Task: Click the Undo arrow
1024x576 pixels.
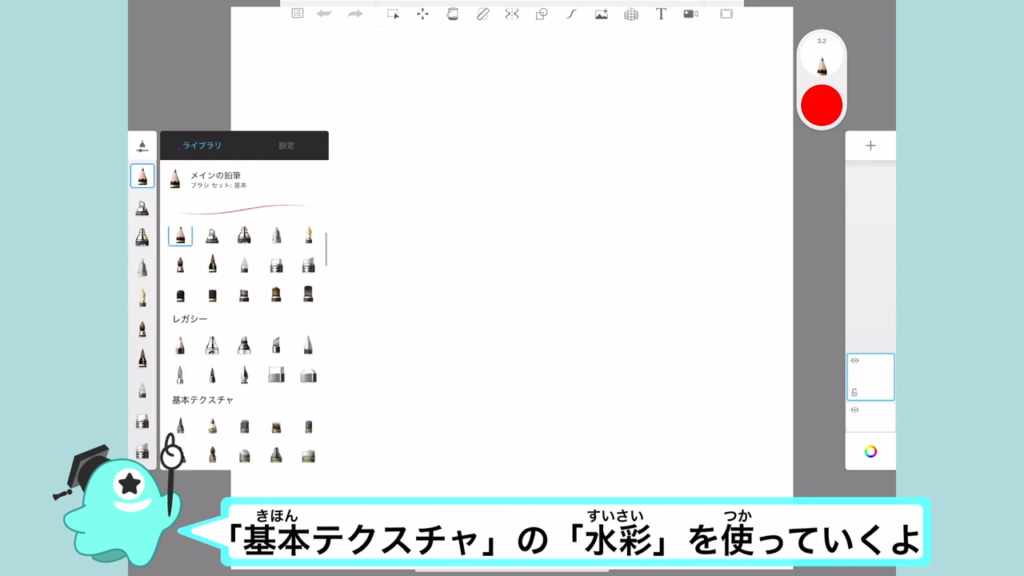Action: coord(325,14)
